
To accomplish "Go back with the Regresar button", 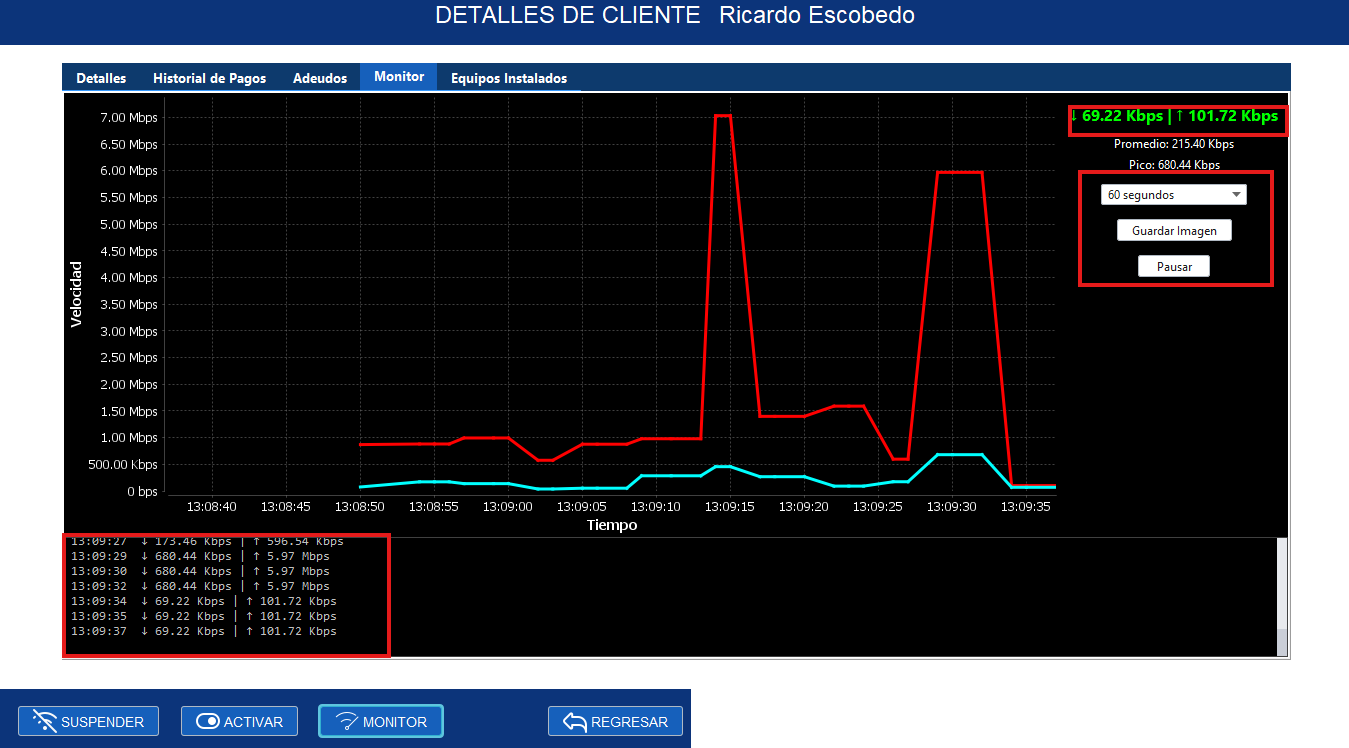I will click(x=615, y=720).
